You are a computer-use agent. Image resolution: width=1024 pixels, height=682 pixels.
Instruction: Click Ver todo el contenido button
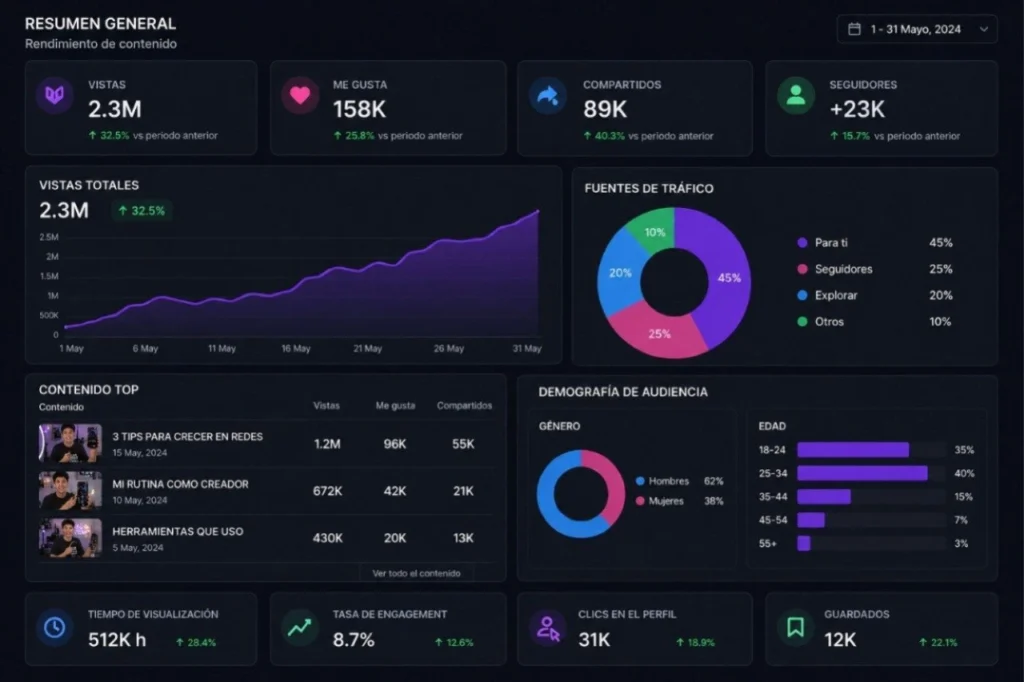(416, 573)
